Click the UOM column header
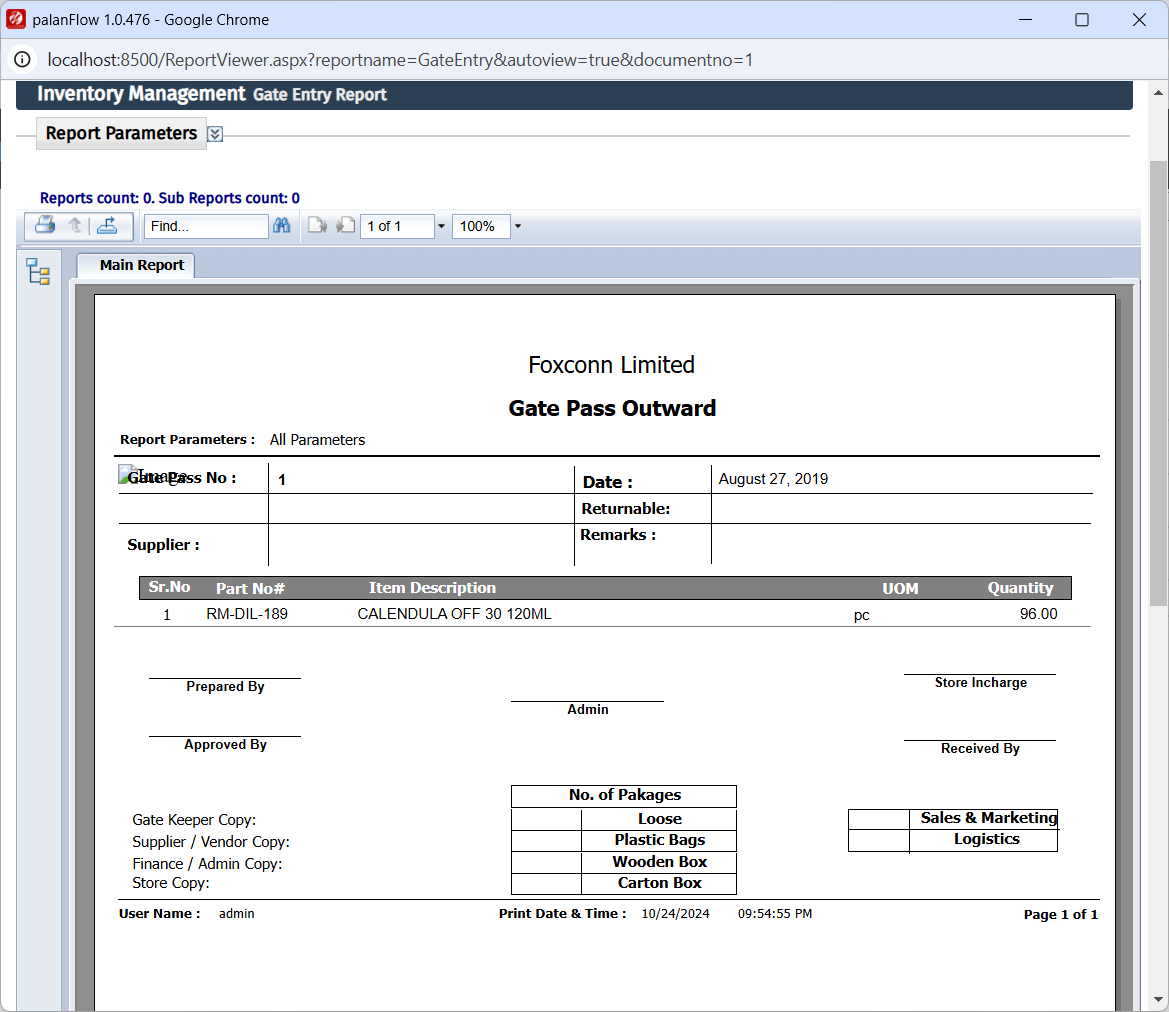1169x1012 pixels. pos(901,588)
